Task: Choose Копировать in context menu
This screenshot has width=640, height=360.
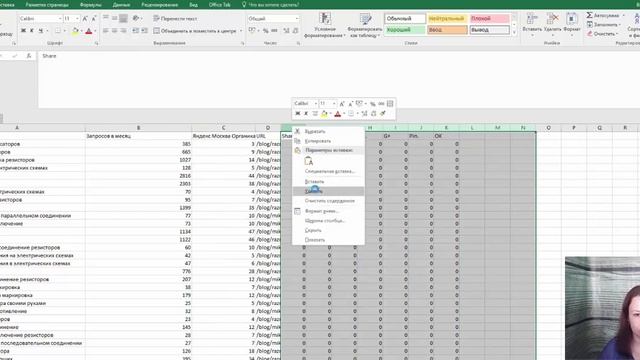Action: [x=329, y=141]
